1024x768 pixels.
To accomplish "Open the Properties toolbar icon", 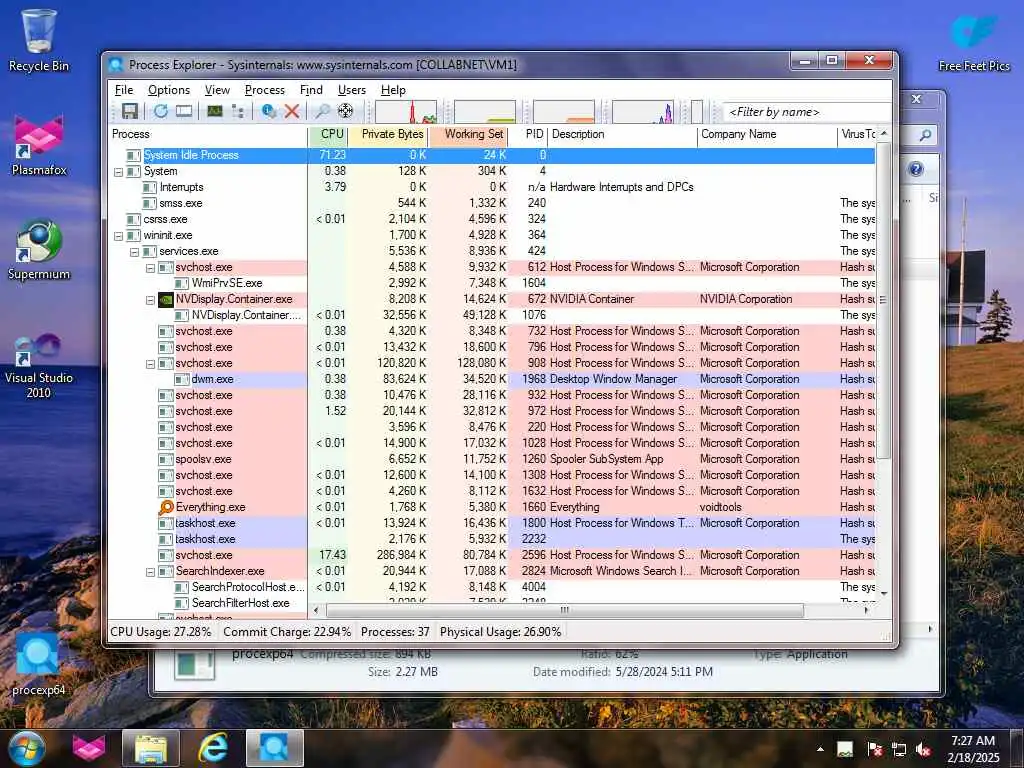I will tap(268, 111).
